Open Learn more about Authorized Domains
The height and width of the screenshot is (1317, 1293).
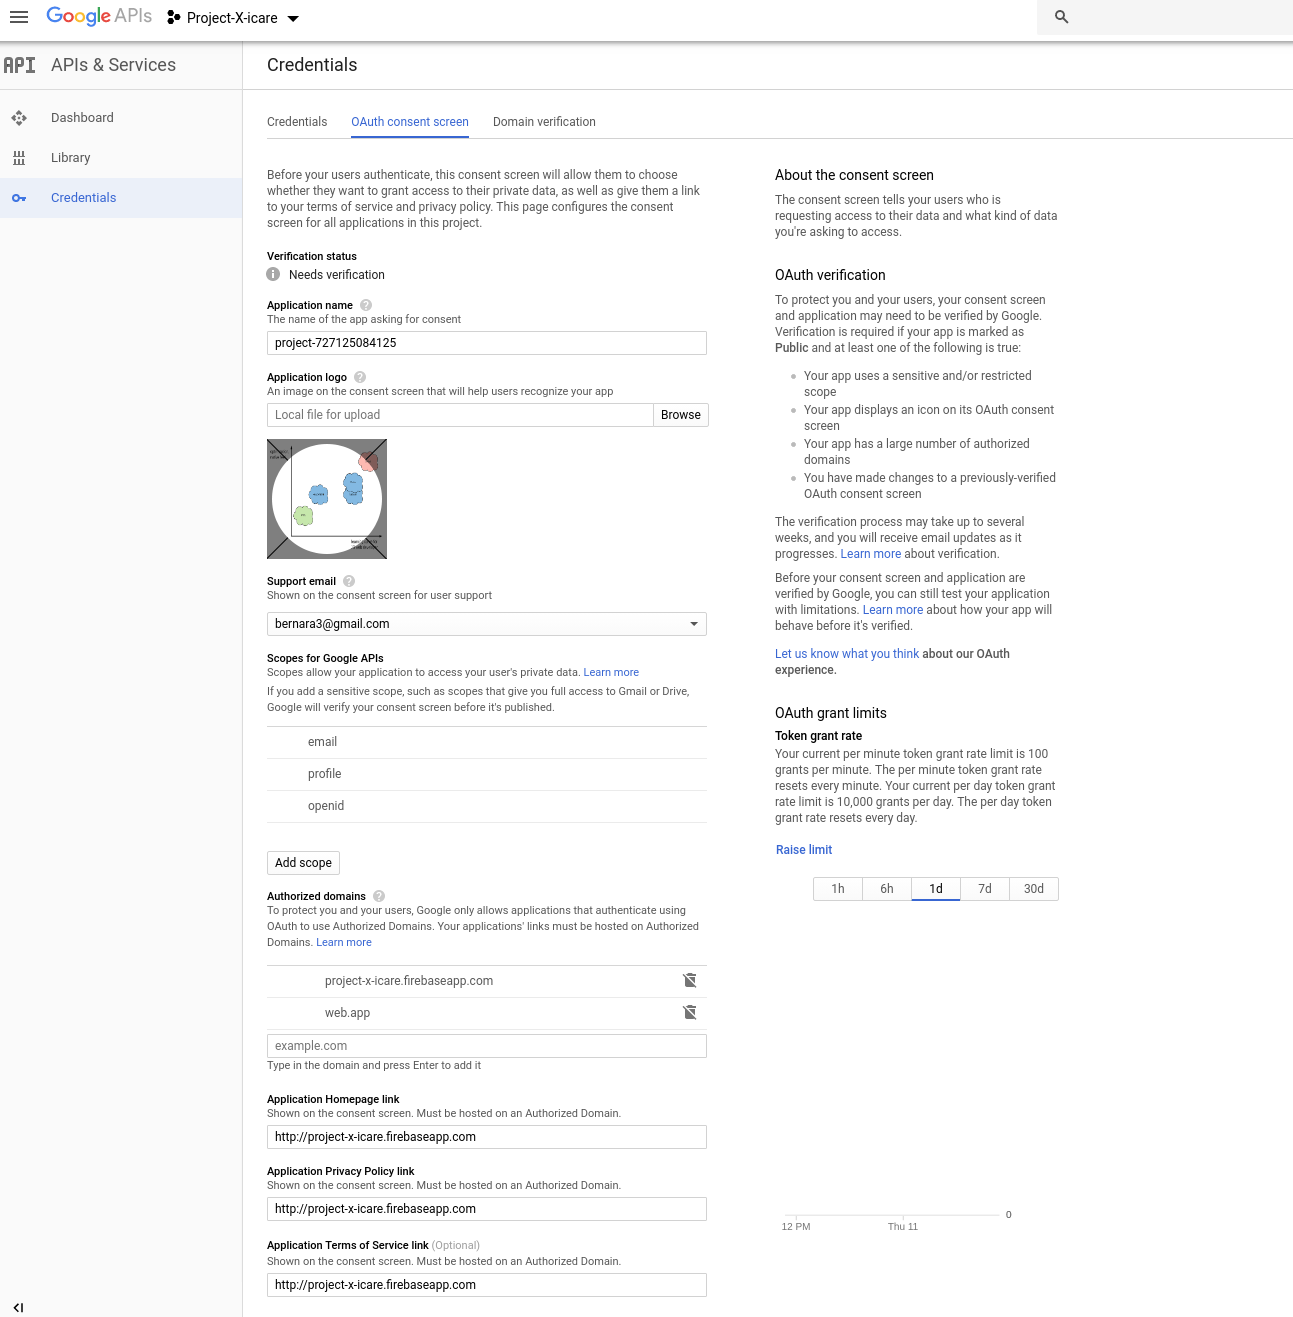click(x=344, y=943)
